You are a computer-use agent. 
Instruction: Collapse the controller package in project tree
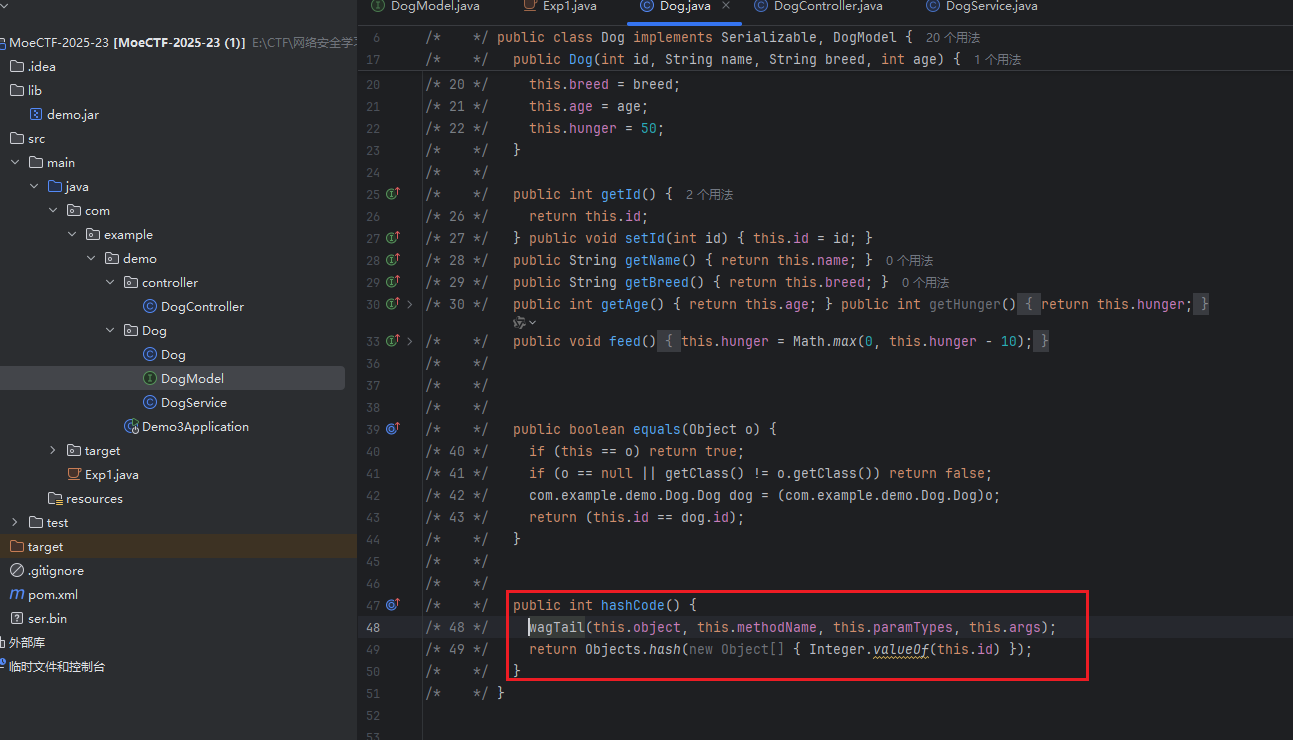click(111, 283)
